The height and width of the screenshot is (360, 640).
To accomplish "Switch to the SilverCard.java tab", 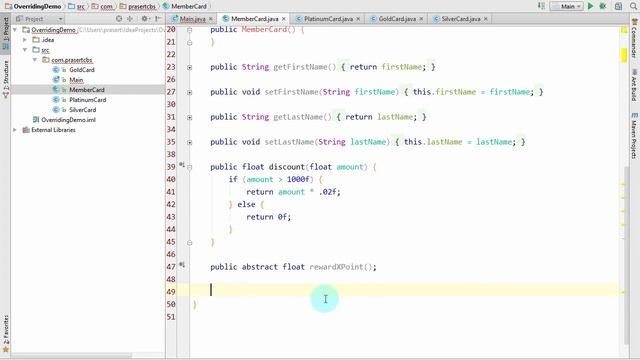I will click(x=460, y=19).
